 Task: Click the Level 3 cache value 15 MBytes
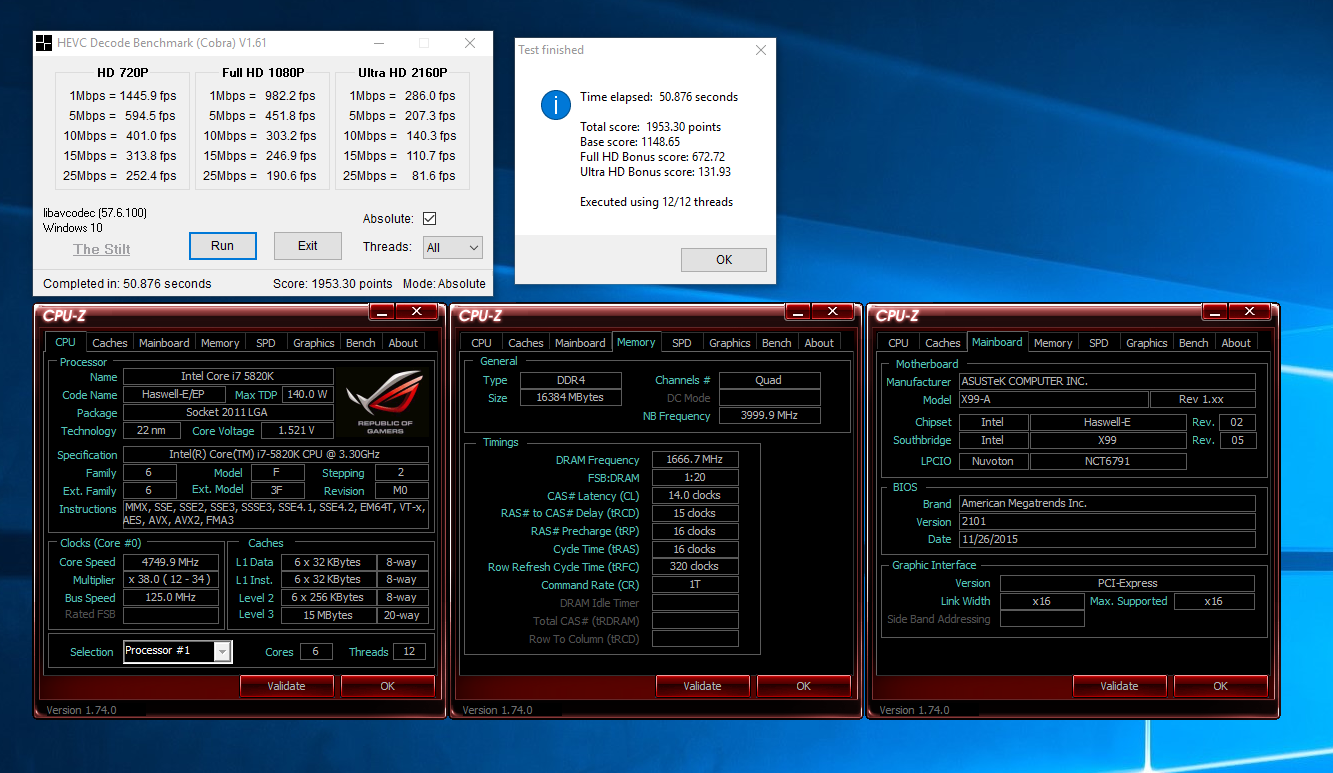point(328,615)
